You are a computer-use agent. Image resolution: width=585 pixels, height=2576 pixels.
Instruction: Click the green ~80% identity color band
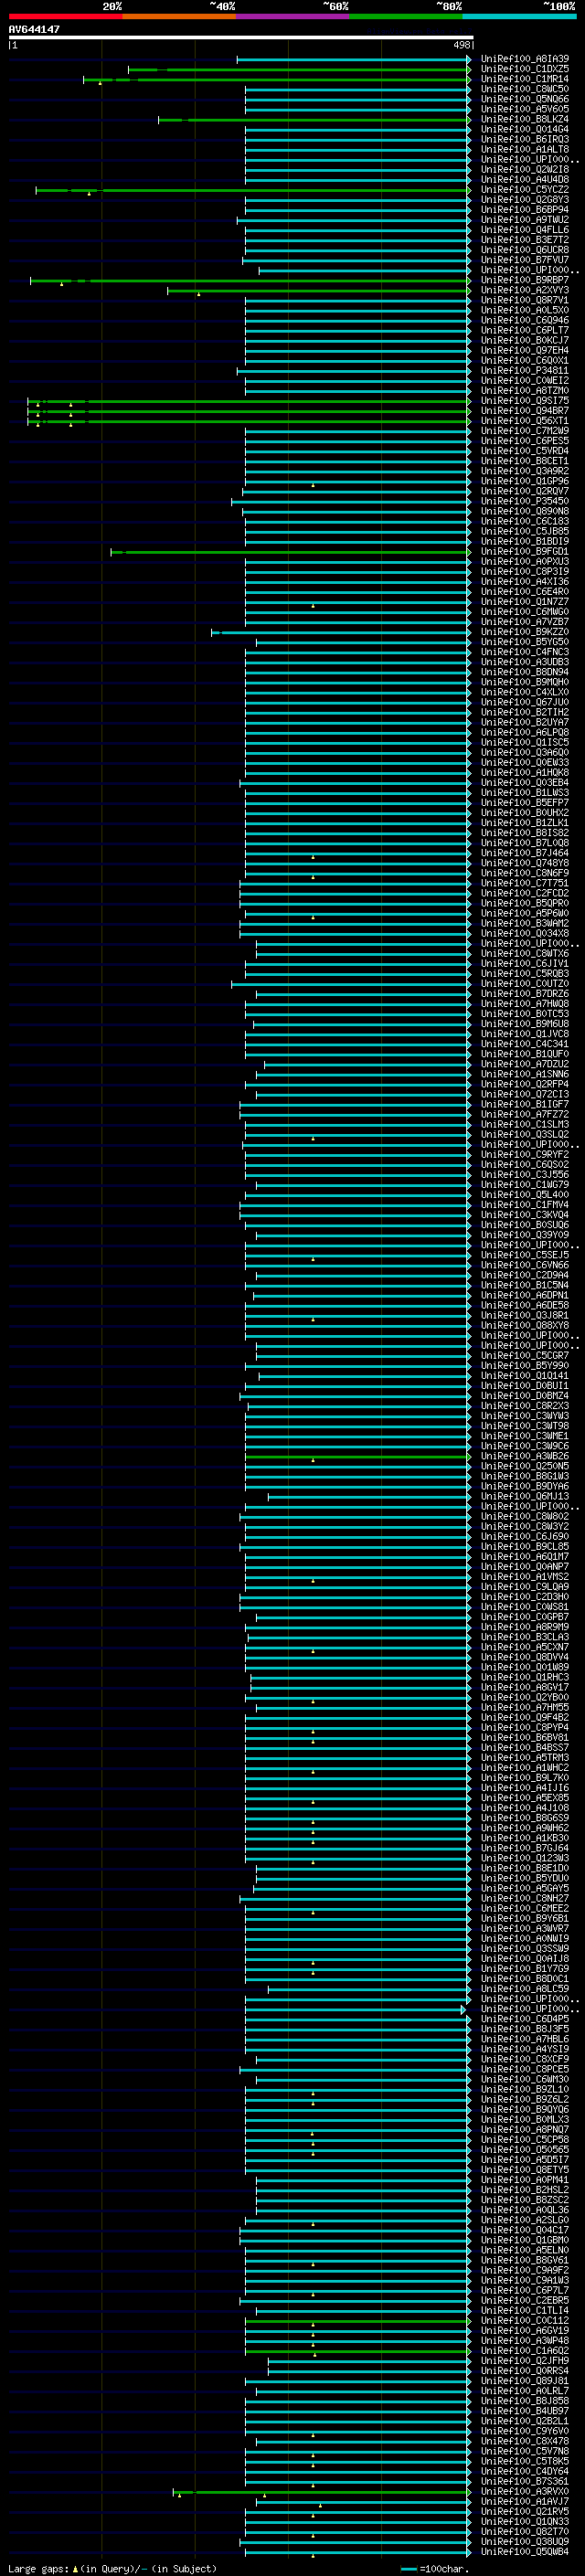[x=406, y=16]
